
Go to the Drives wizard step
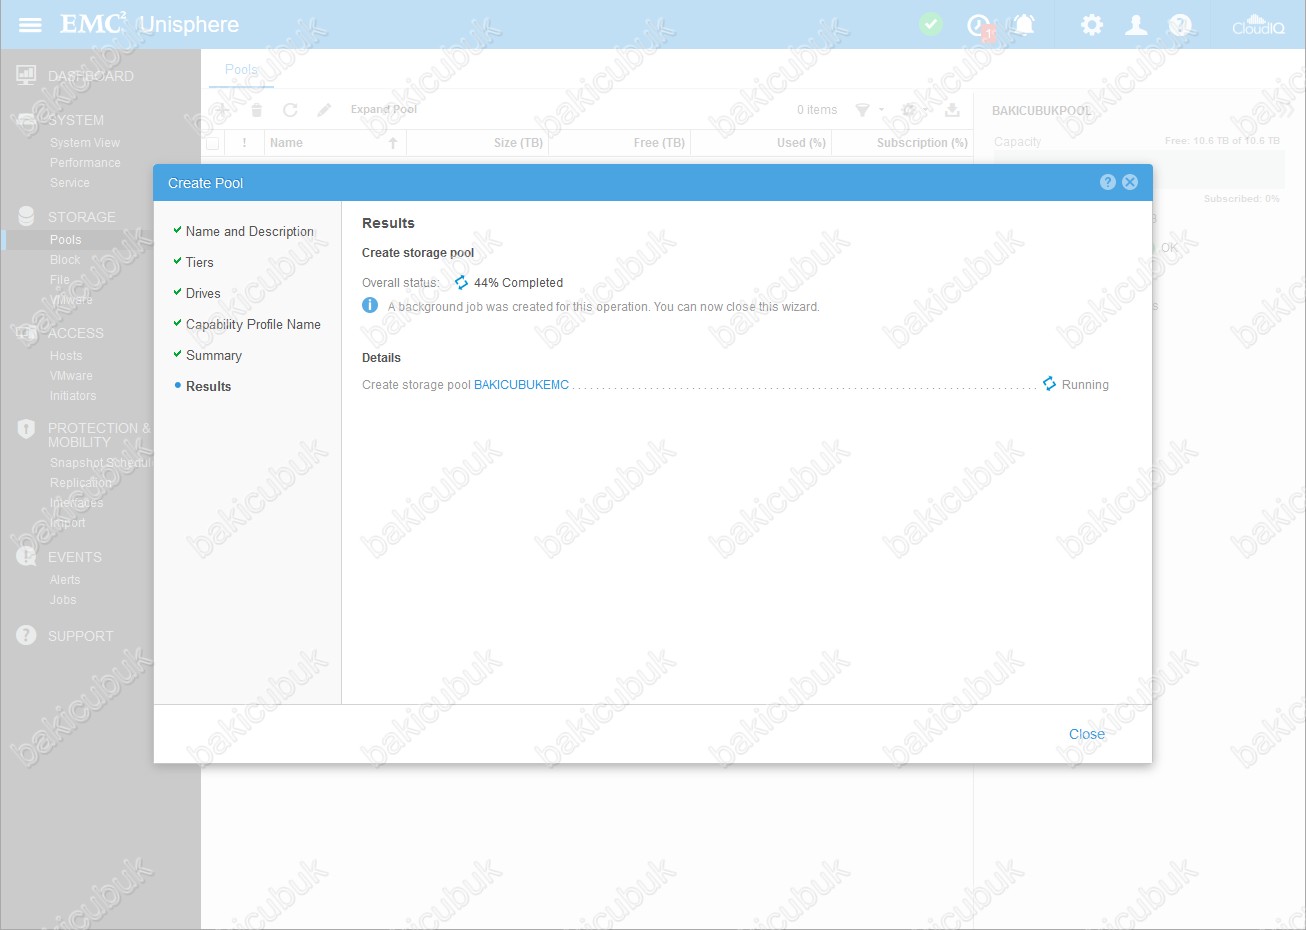click(203, 293)
